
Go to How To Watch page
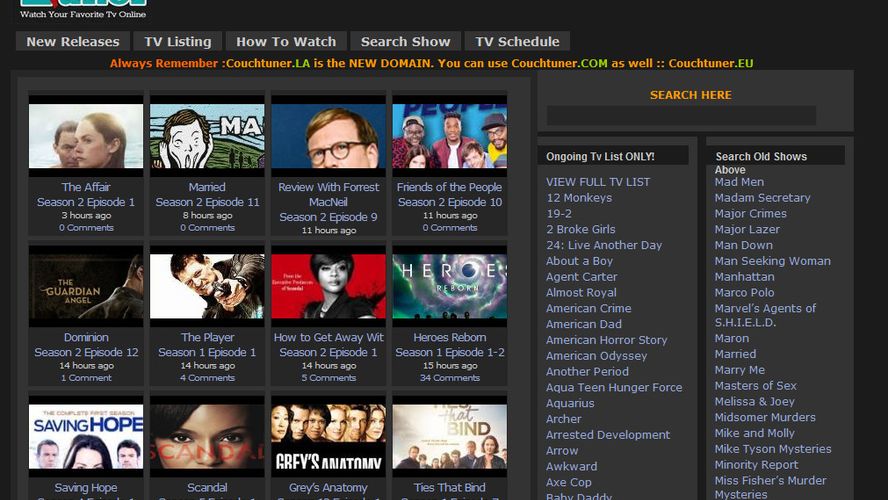[286, 41]
